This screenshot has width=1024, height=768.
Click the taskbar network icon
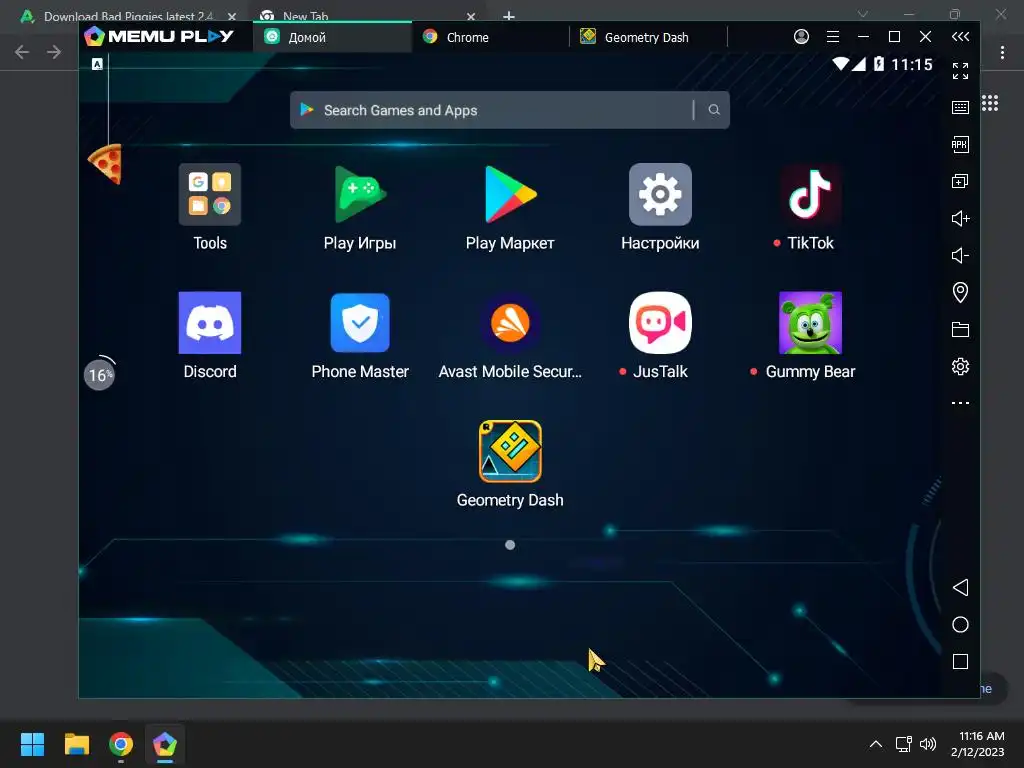904,744
